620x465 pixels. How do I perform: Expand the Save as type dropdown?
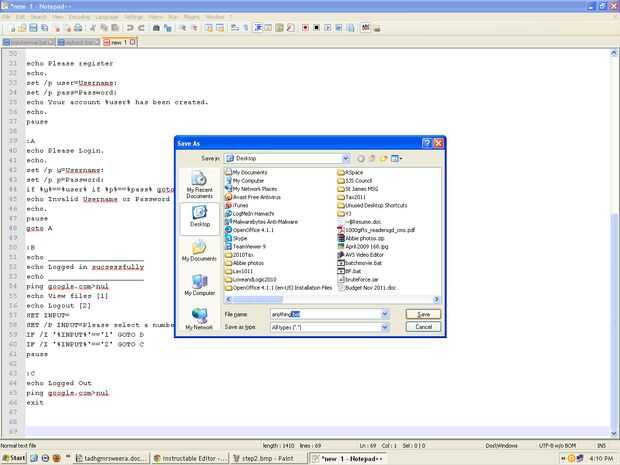pyautogui.click(x=384, y=327)
